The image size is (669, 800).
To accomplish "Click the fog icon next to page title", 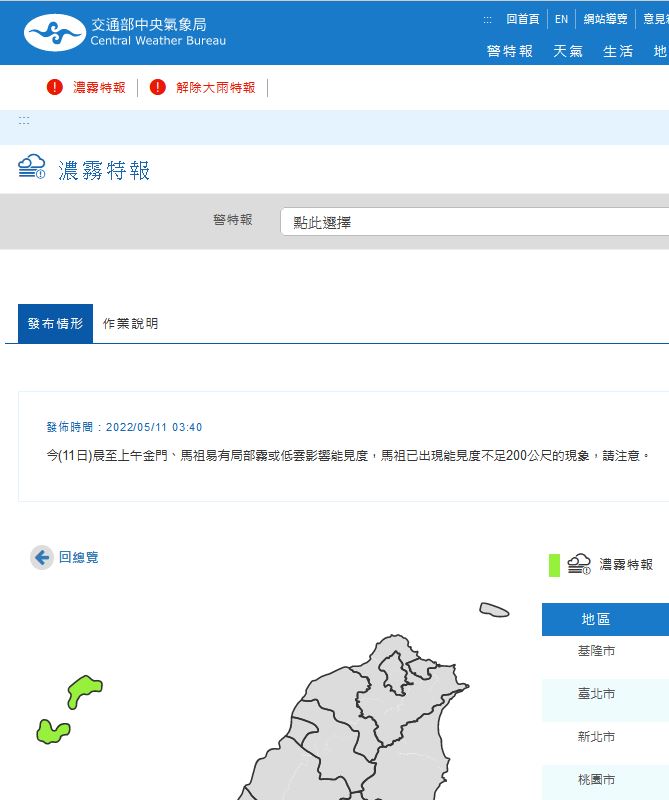I will click(32, 167).
